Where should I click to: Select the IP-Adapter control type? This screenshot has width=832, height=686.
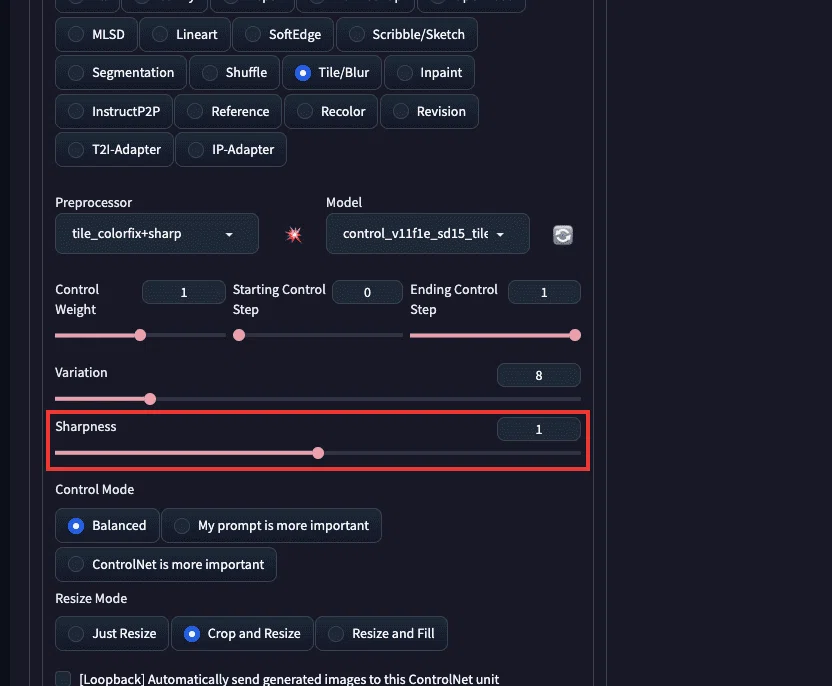click(231, 150)
